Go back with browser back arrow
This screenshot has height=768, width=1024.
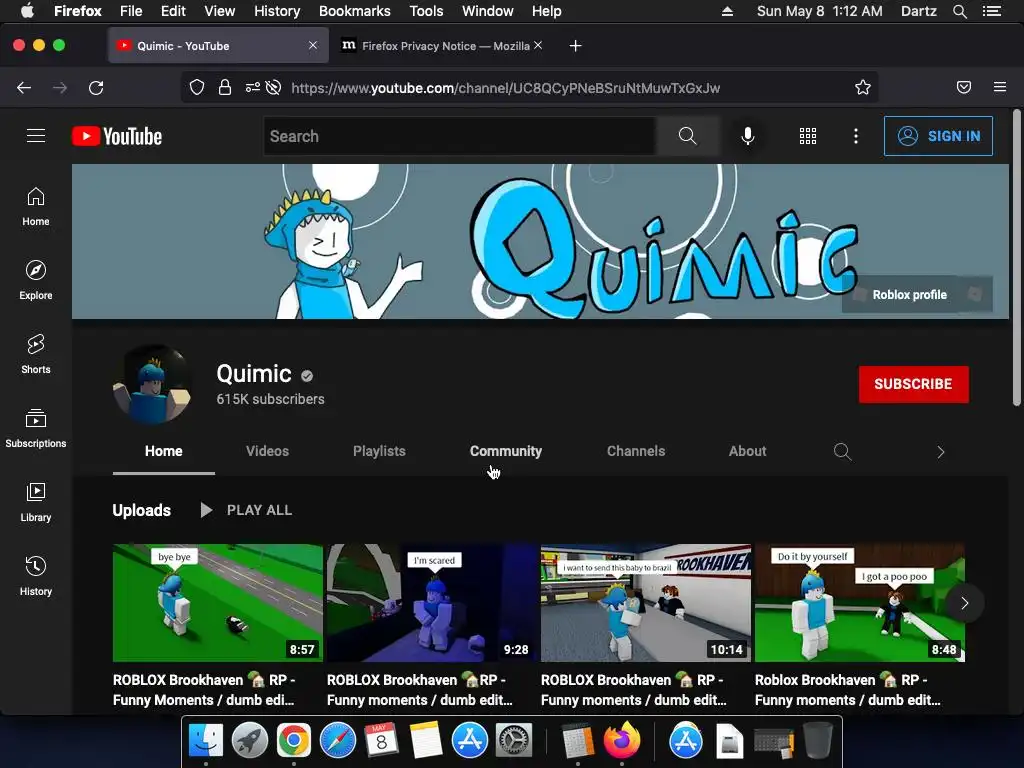pyautogui.click(x=24, y=88)
